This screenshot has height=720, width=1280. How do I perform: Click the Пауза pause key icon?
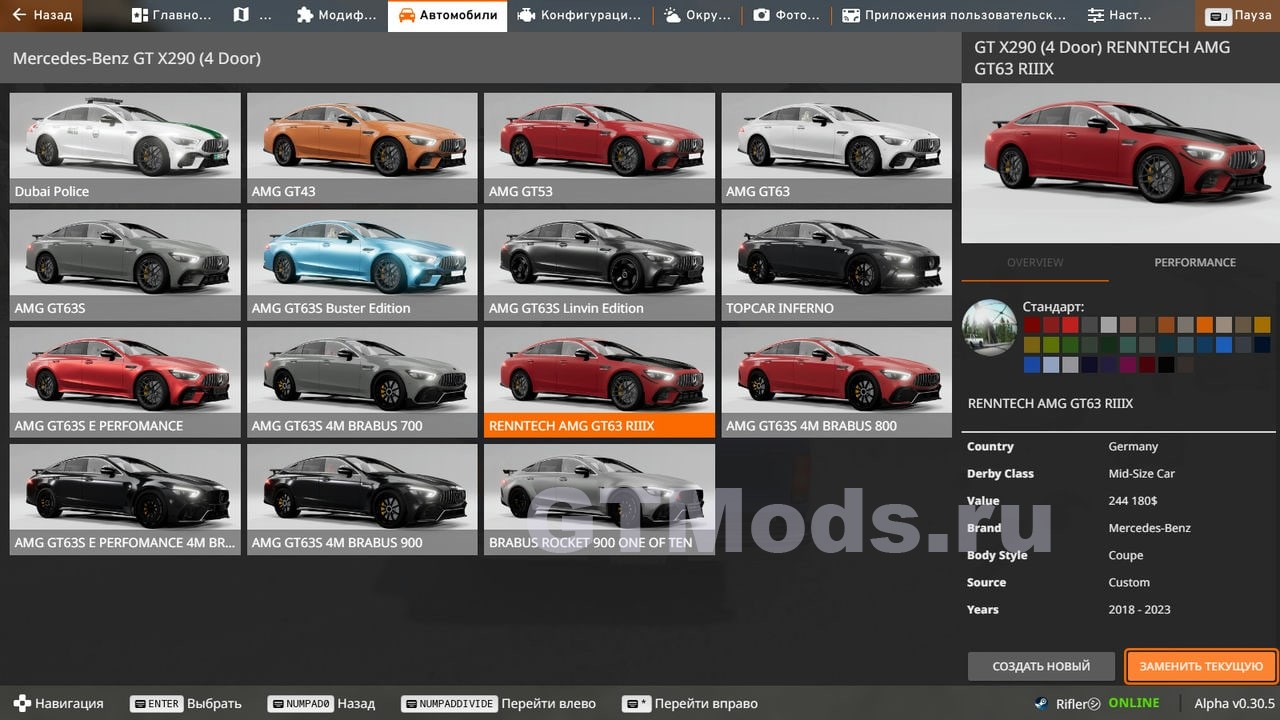(1218, 16)
